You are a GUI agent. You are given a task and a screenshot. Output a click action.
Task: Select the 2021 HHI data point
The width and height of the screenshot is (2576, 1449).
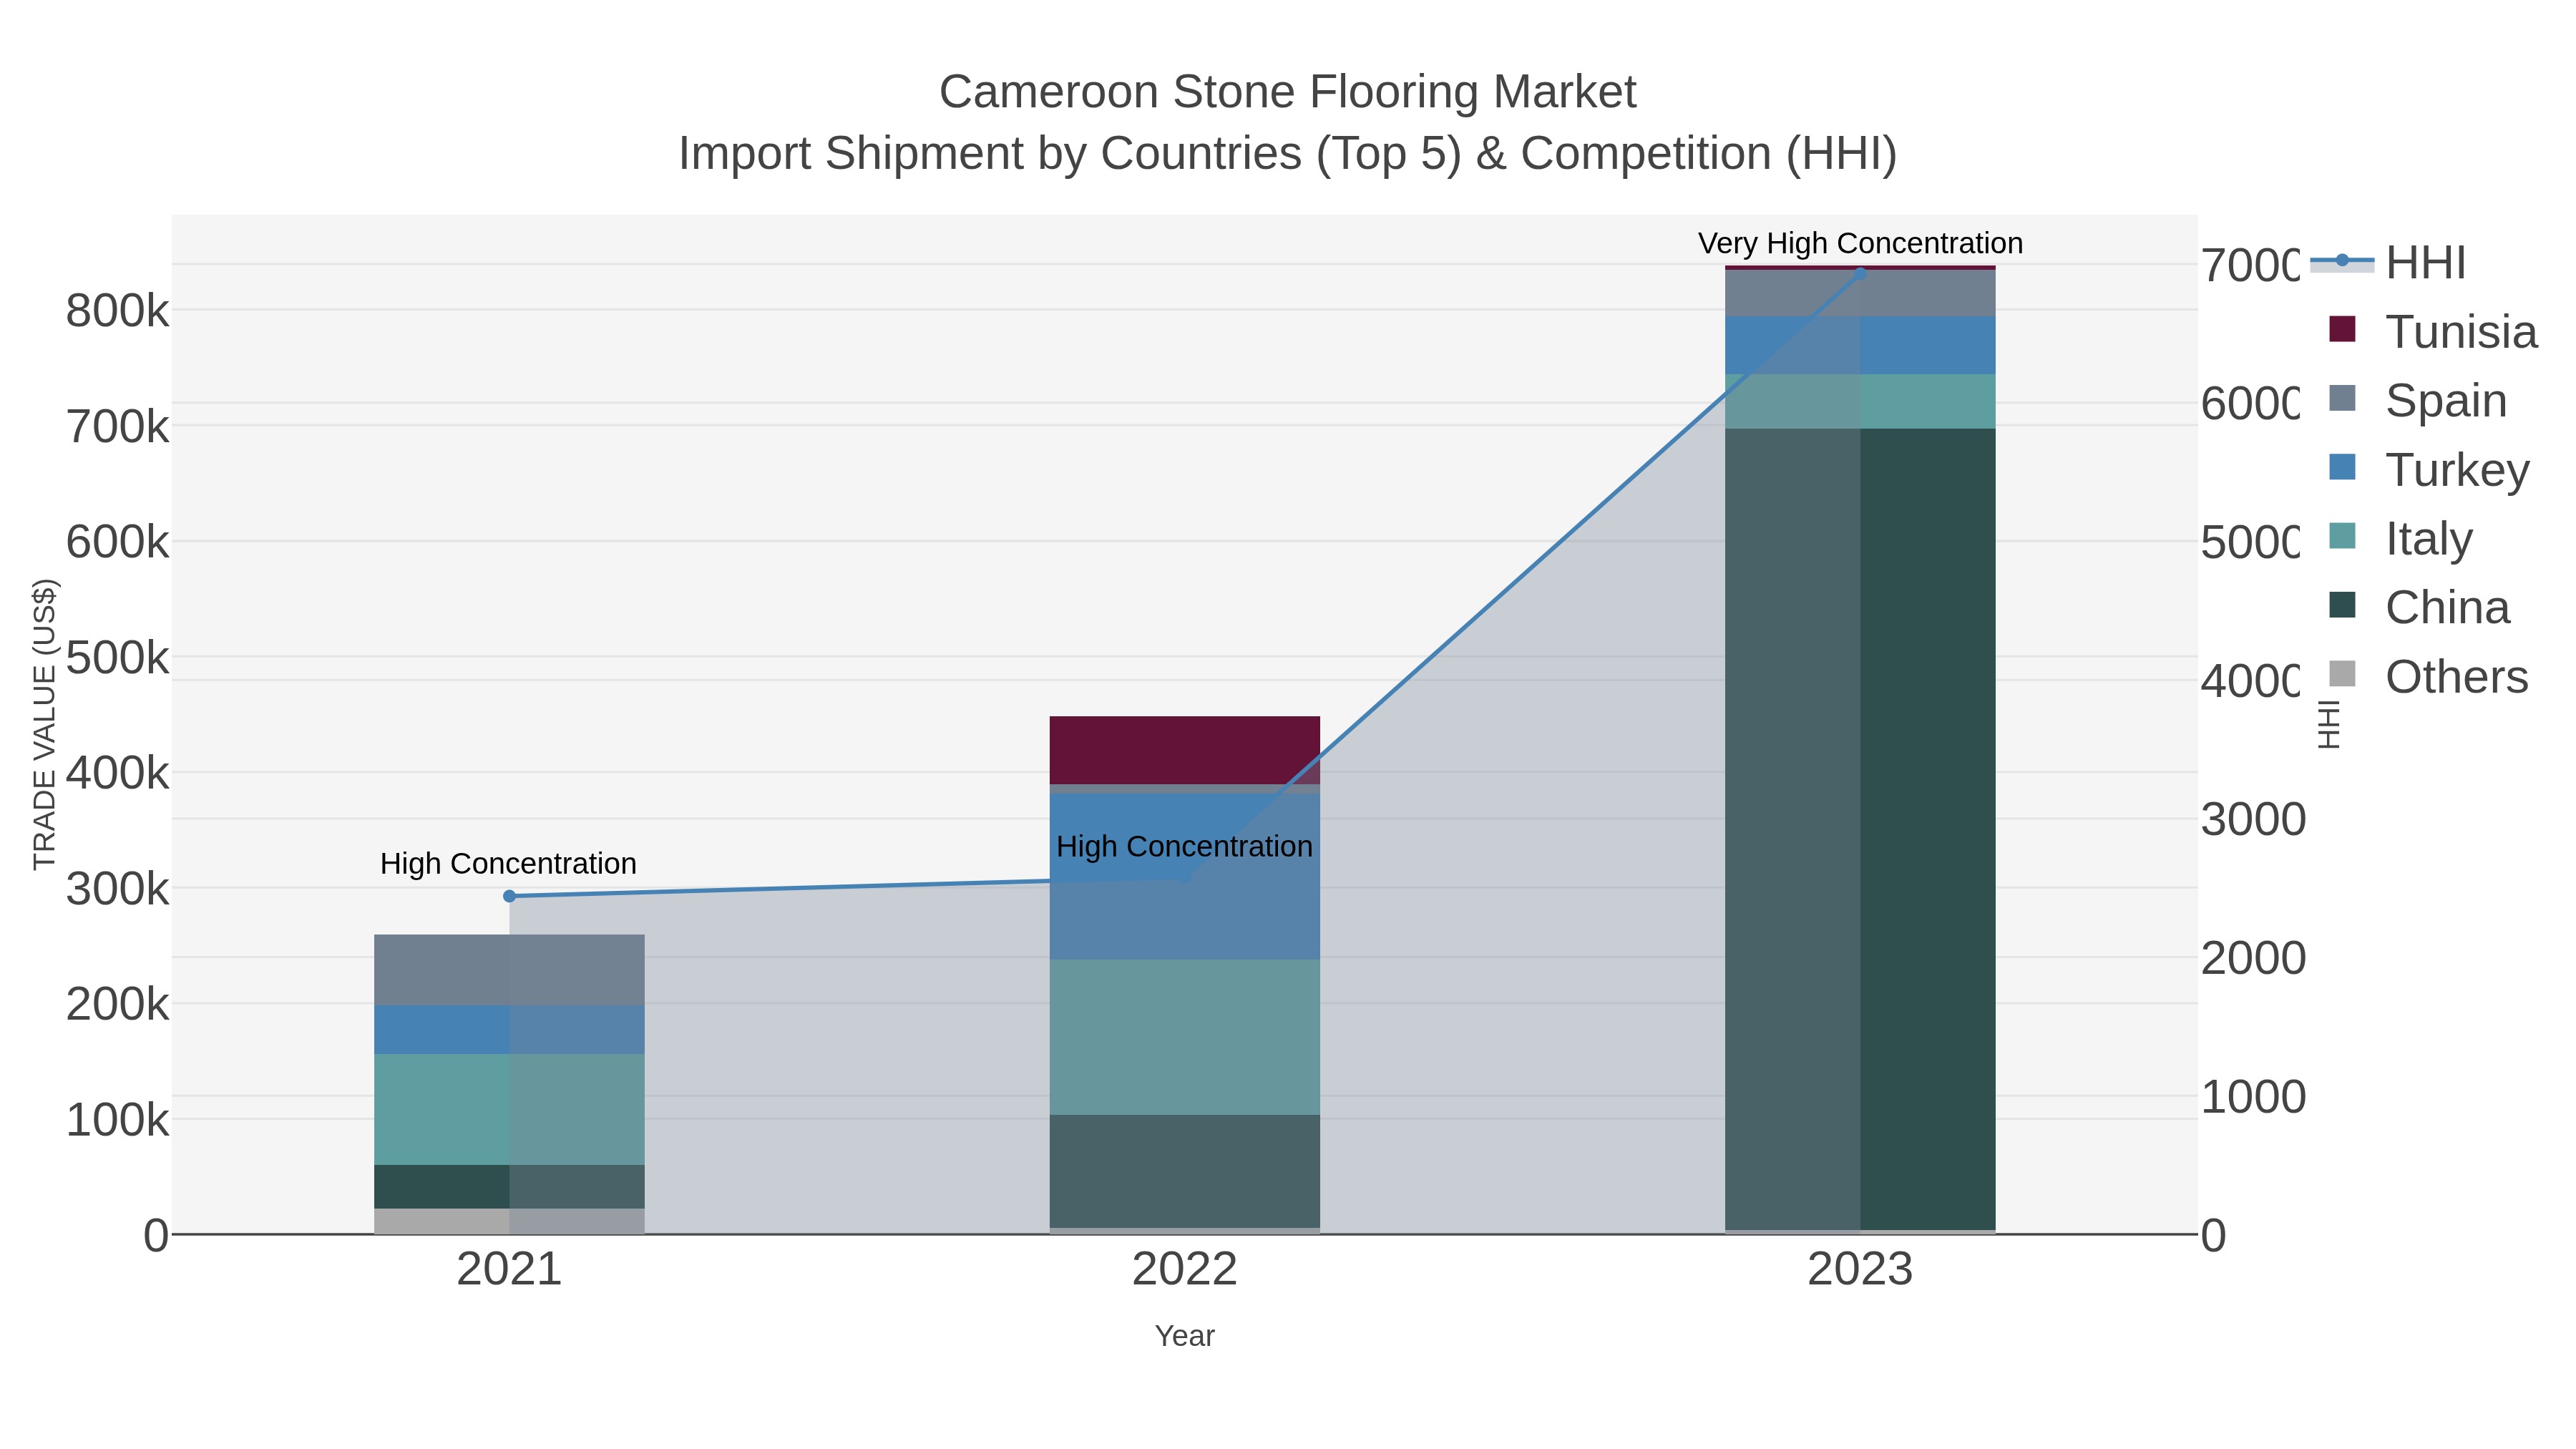(509, 896)
